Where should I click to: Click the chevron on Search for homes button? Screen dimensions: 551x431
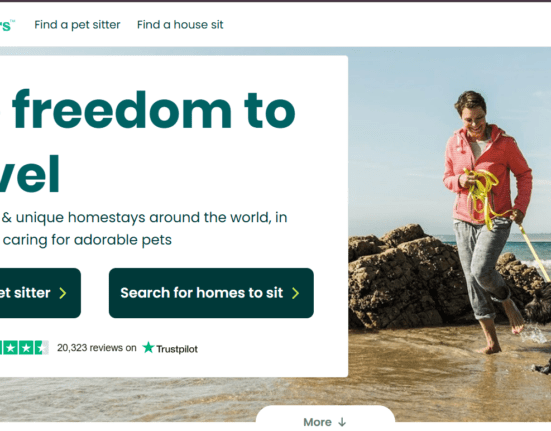point(296,293)
